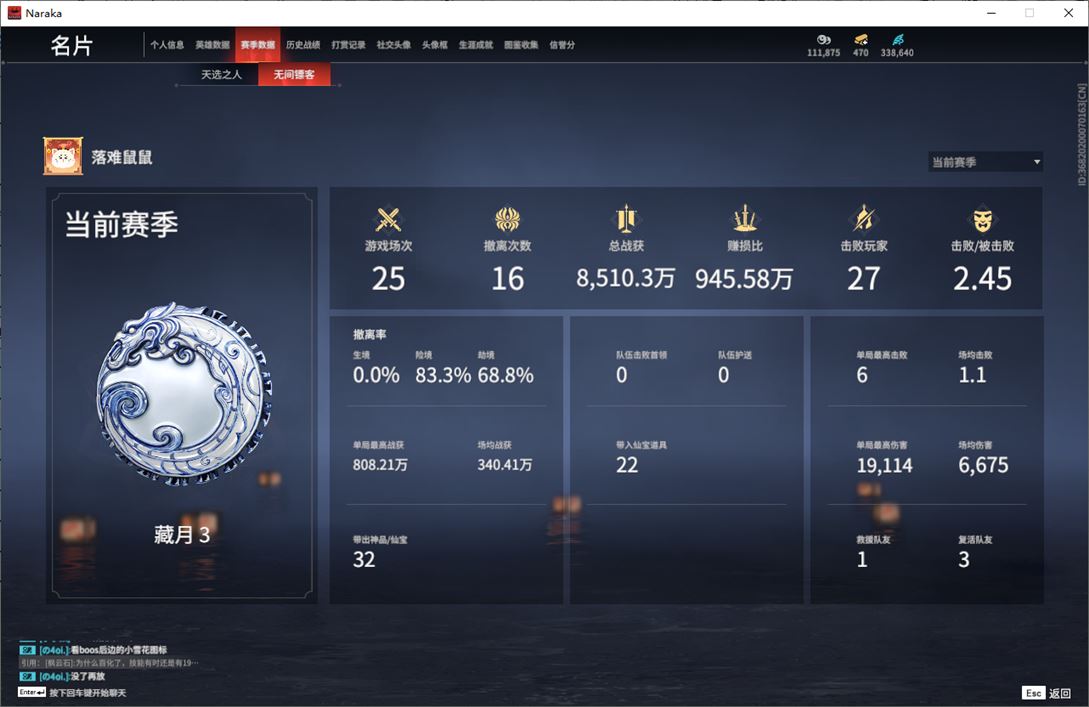Click the 赚损比 trident icon
This screenshot has width=1089, height=707.
point(745,218)
